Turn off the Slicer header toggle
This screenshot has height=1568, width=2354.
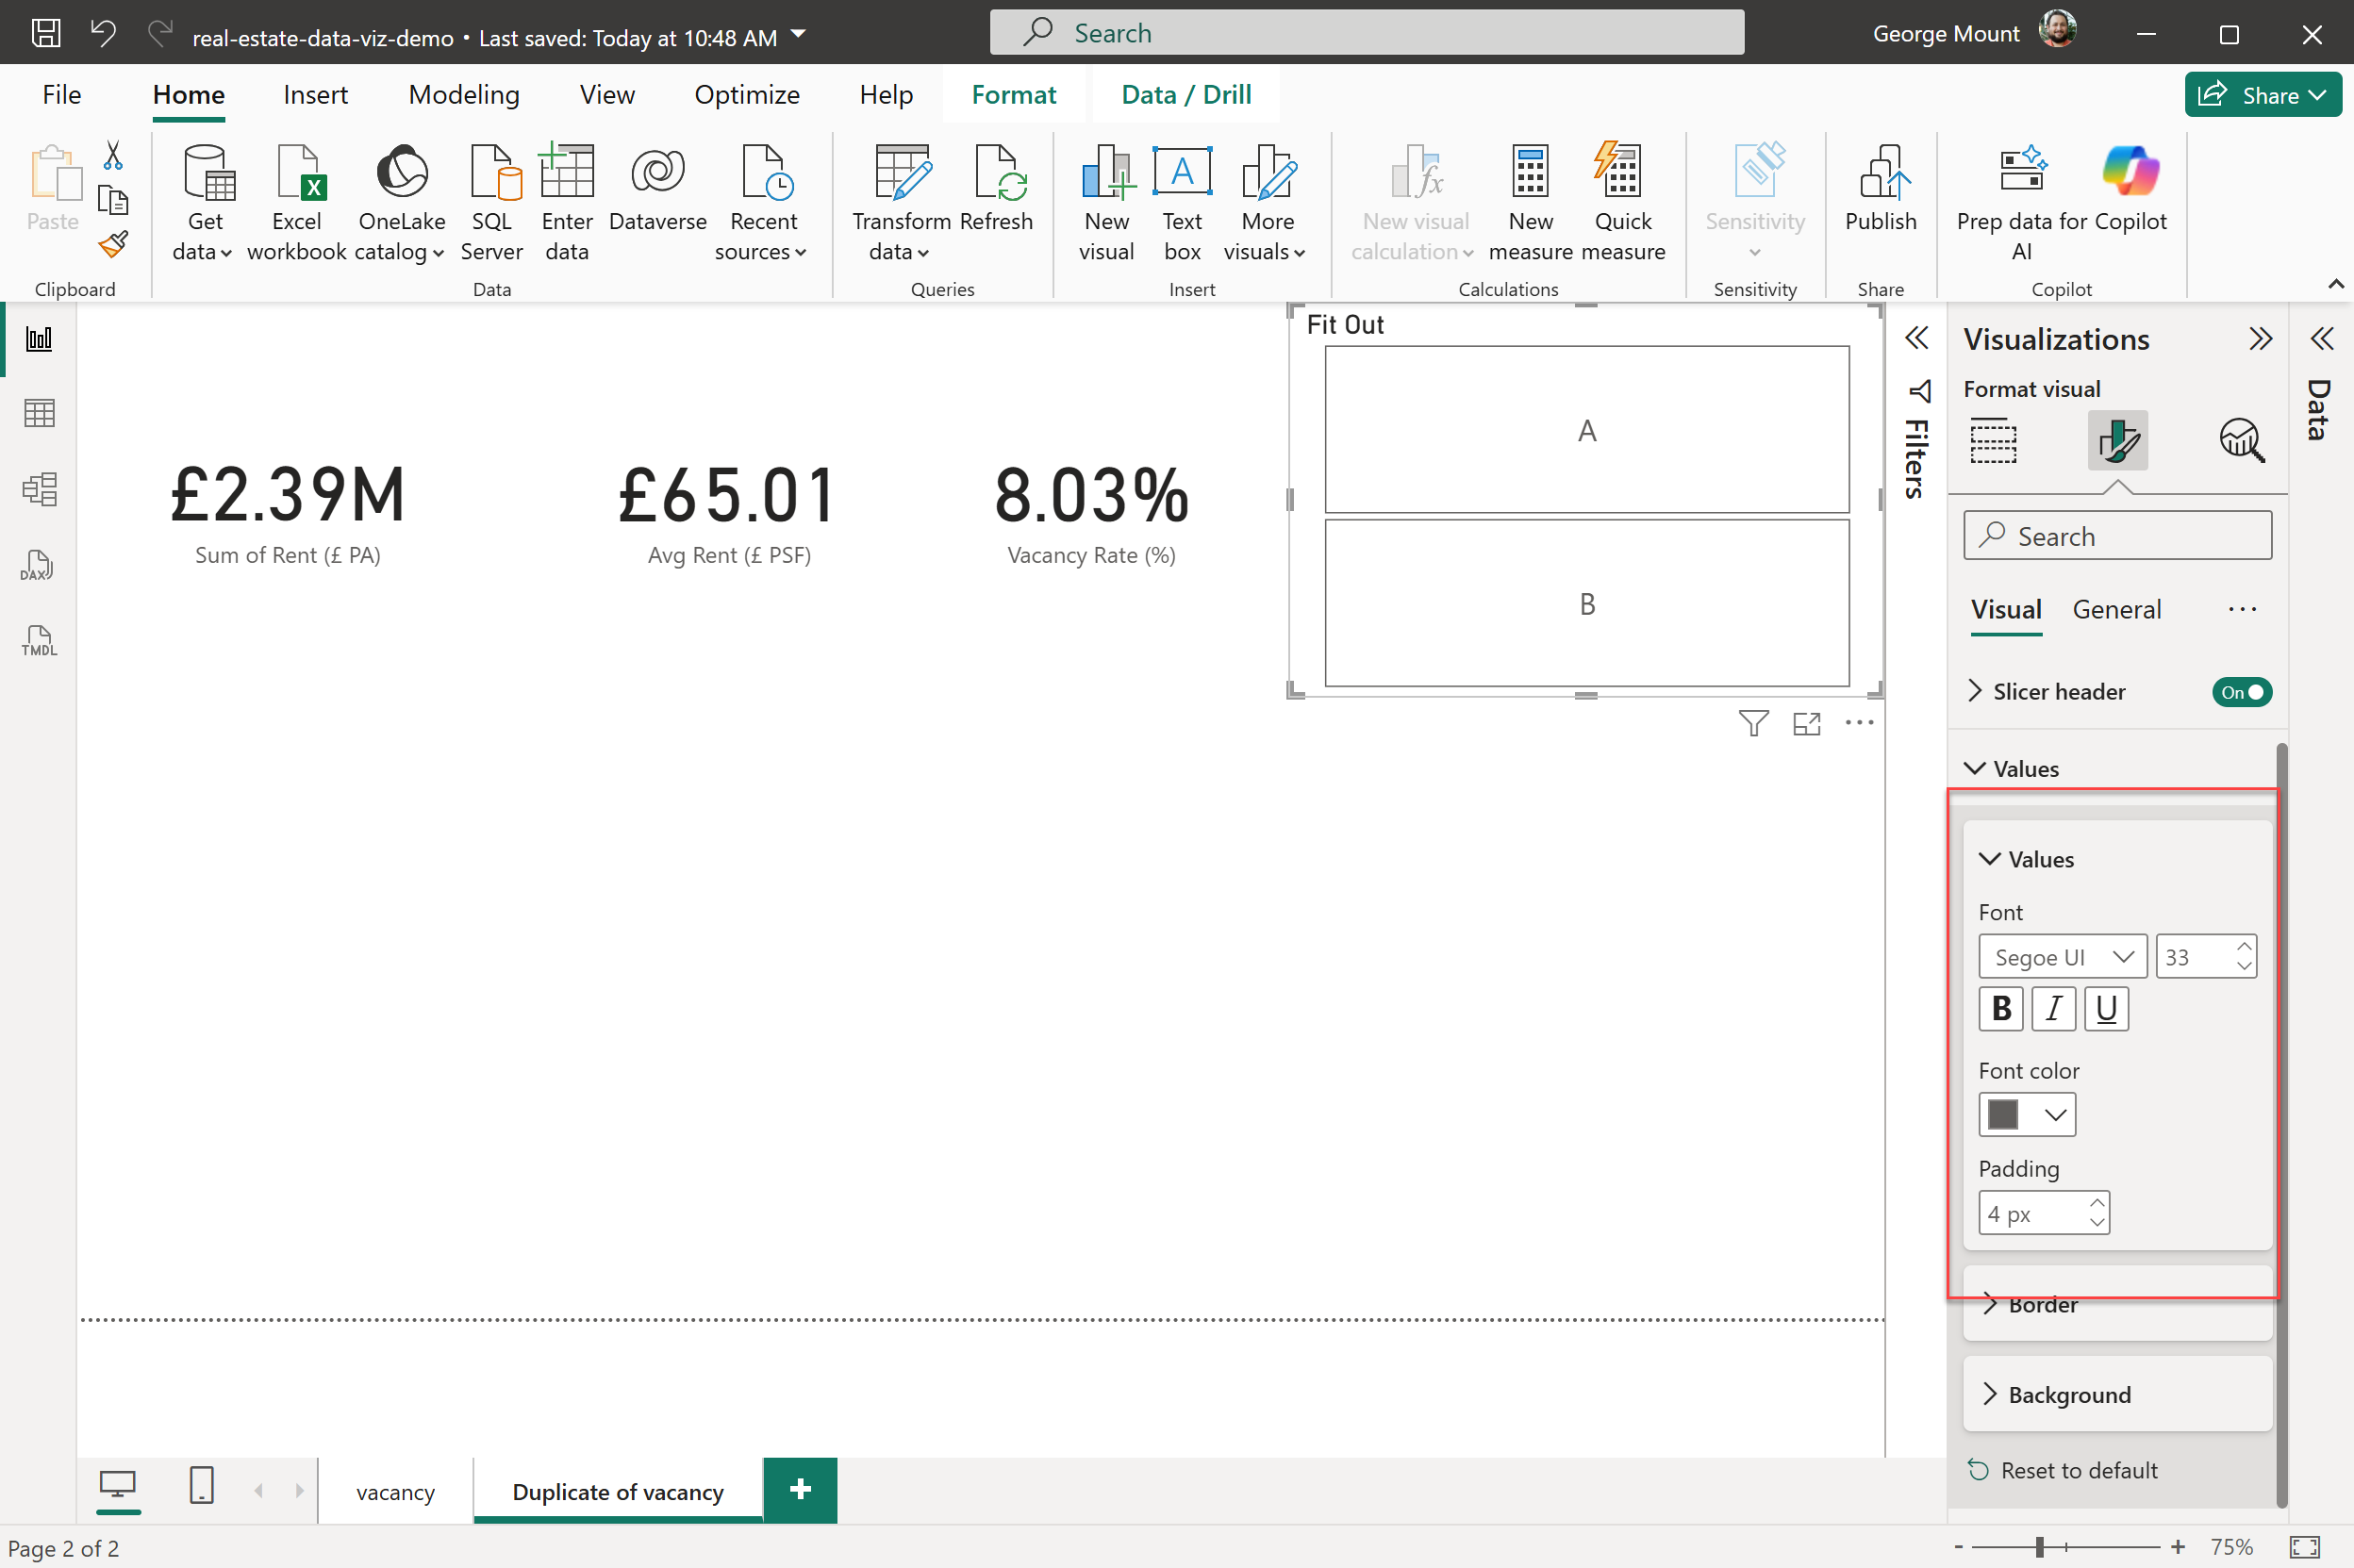coord(2240,692)
